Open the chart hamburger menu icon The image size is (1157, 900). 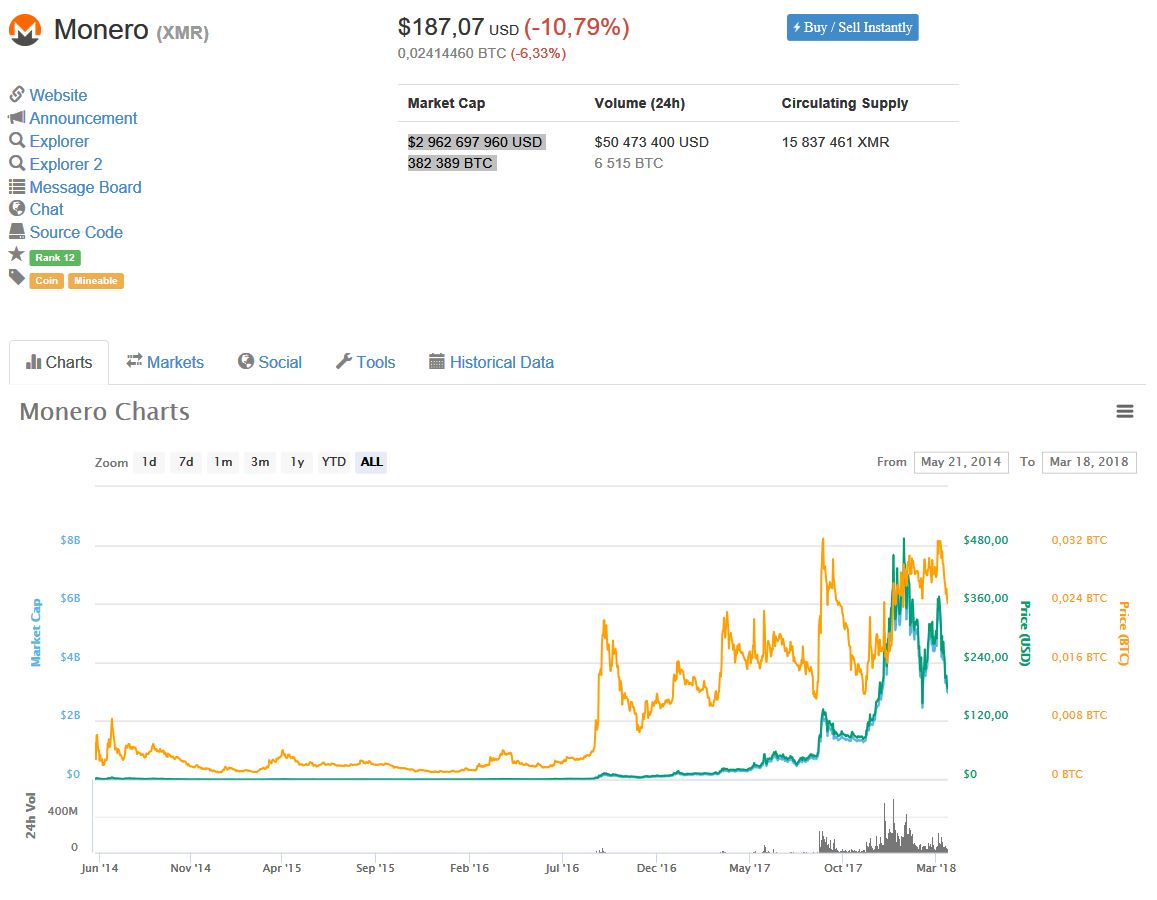click(1125, 412)
